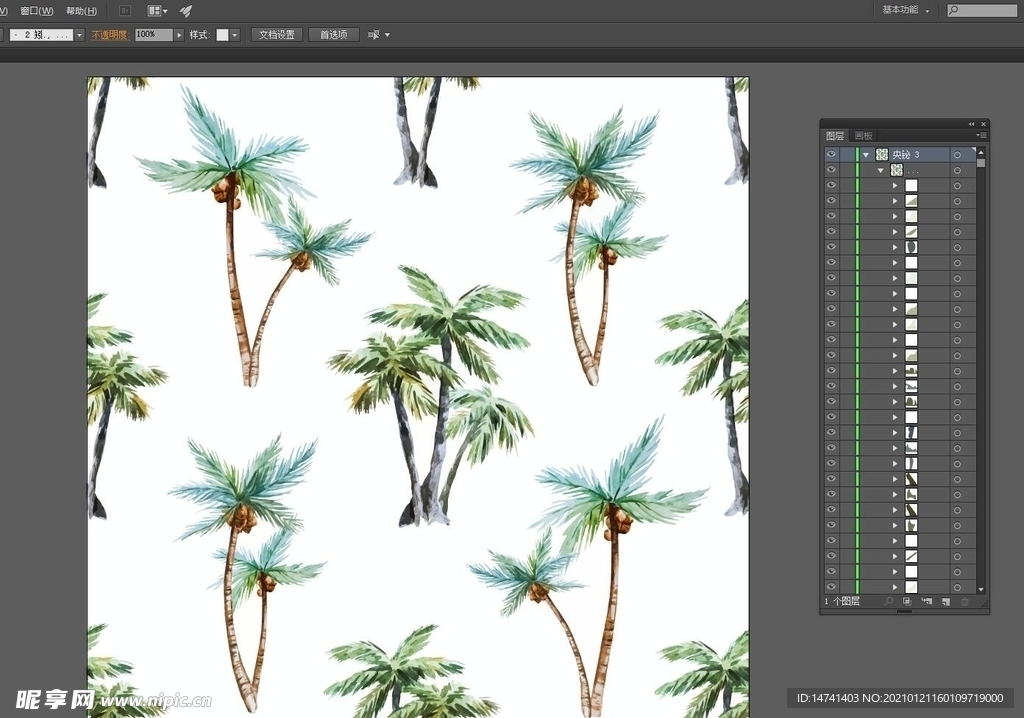This screenshot has height=718, width=1024.
Task: Collapse the 央鲶 3 layer tree
Action: click(x=866, y=155)
